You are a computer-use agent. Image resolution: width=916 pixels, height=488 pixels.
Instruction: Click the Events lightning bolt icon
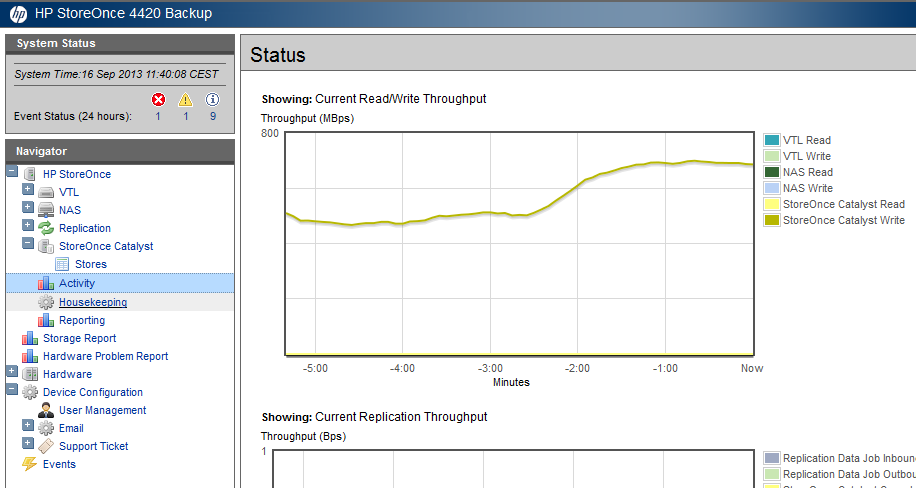pos(30,464)
